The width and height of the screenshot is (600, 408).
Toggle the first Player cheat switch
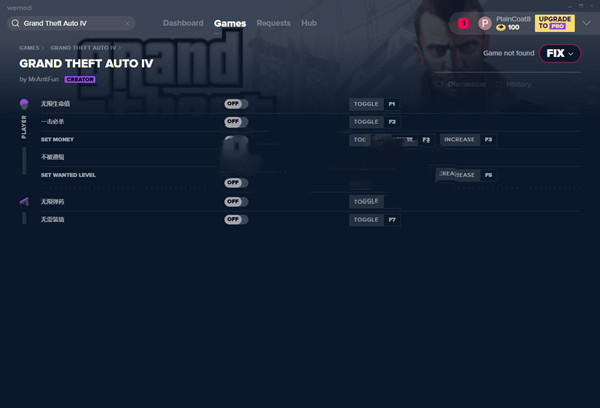tap(236, 104)
